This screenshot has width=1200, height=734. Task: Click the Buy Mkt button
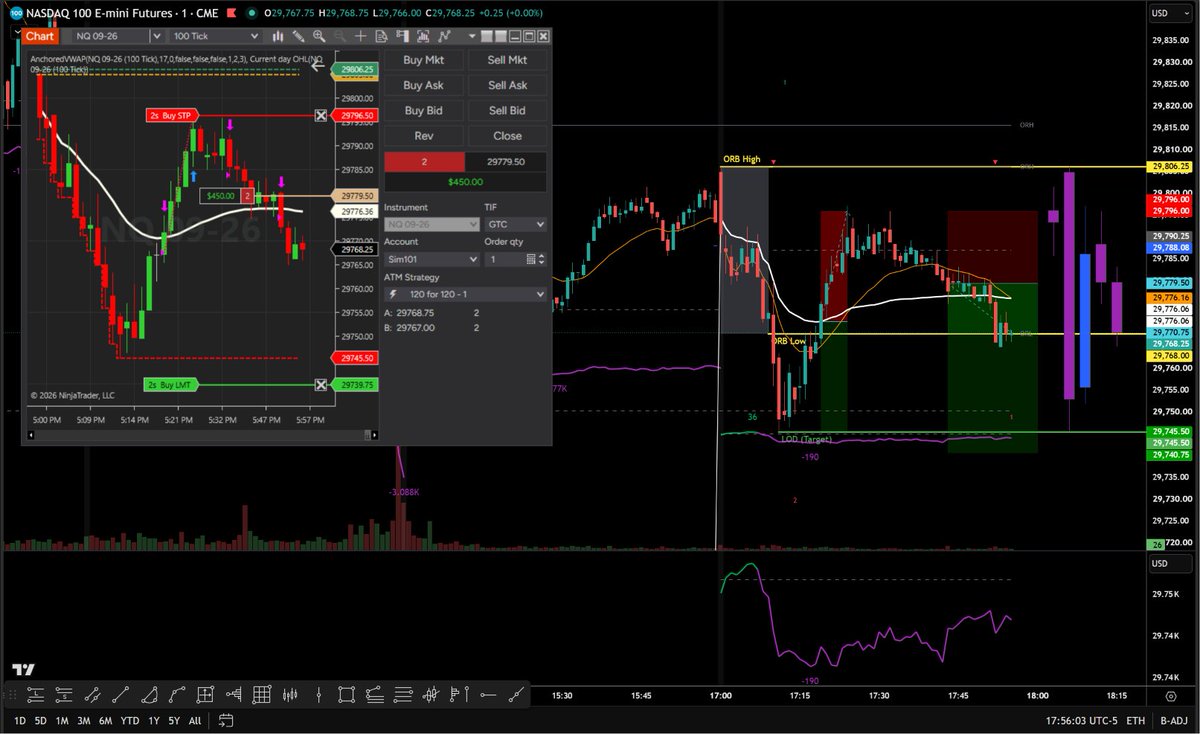click(424, 60)
